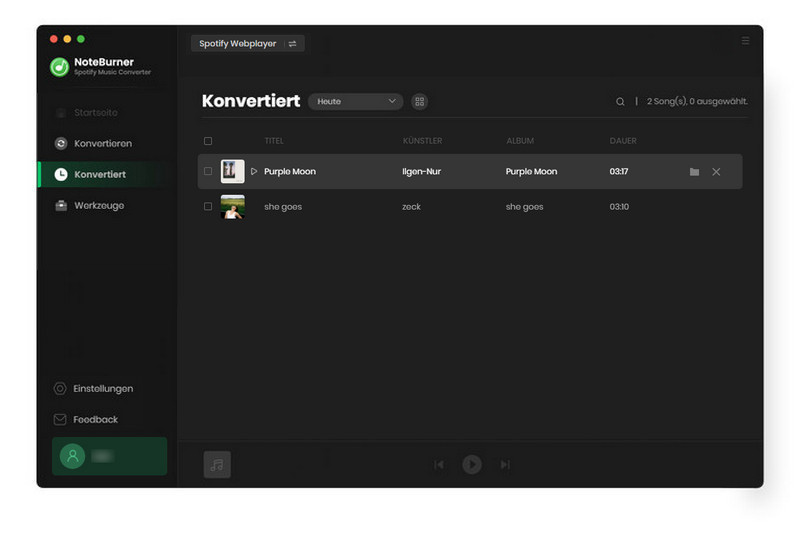This screenshot has height=536, width=800.
Task: Click artist name Ilgen-Nur
Action: [421, 171]
